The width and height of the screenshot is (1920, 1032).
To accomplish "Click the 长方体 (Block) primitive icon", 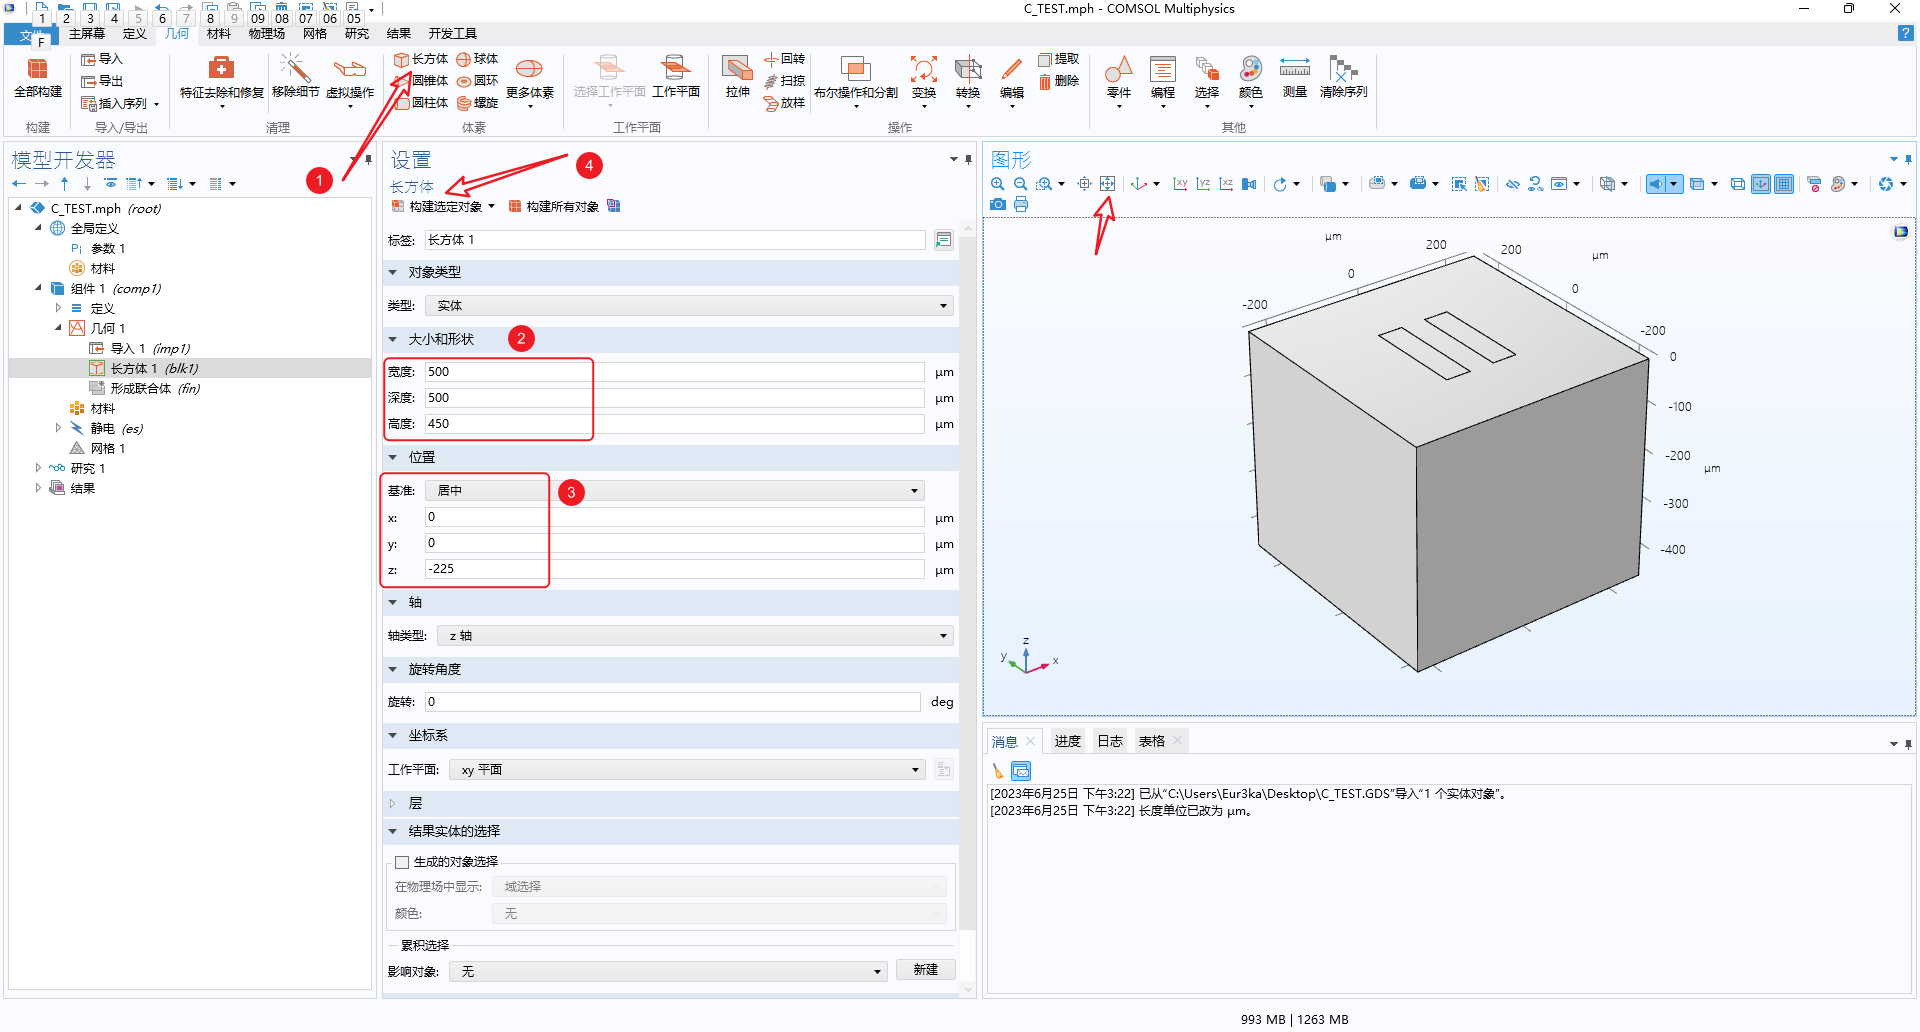I will (402, 60).
